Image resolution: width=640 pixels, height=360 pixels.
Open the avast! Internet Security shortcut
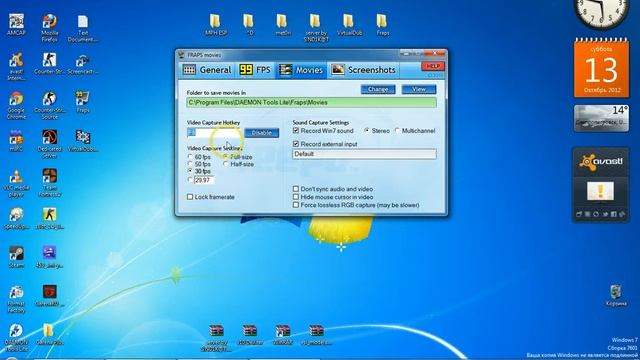click(16, 67)
